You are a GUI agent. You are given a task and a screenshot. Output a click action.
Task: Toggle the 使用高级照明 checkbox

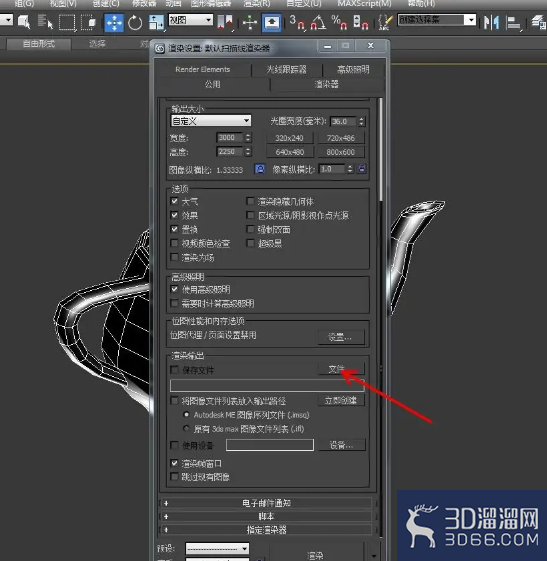174,289
